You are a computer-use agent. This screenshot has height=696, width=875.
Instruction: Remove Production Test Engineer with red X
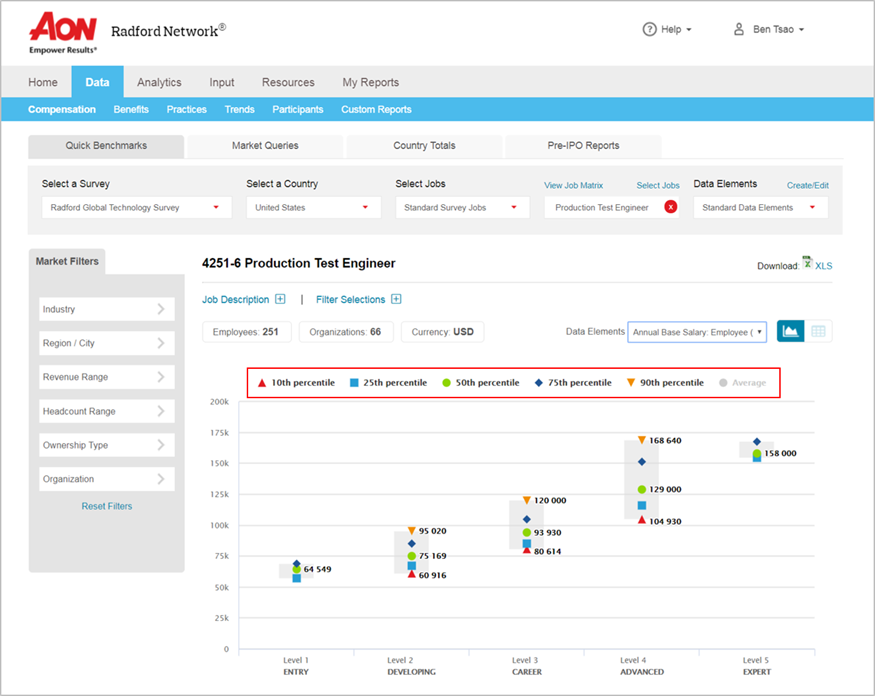pos(670,208)
